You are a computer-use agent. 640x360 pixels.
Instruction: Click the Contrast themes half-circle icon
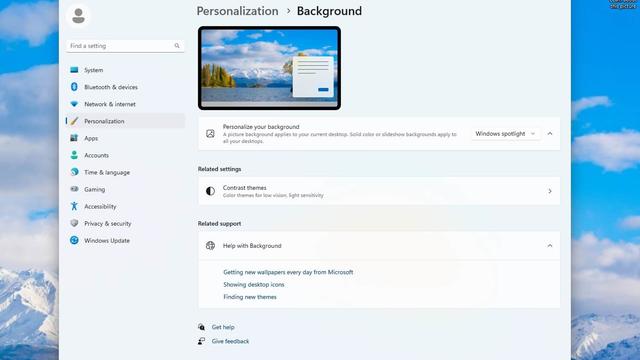click(210, 191)
